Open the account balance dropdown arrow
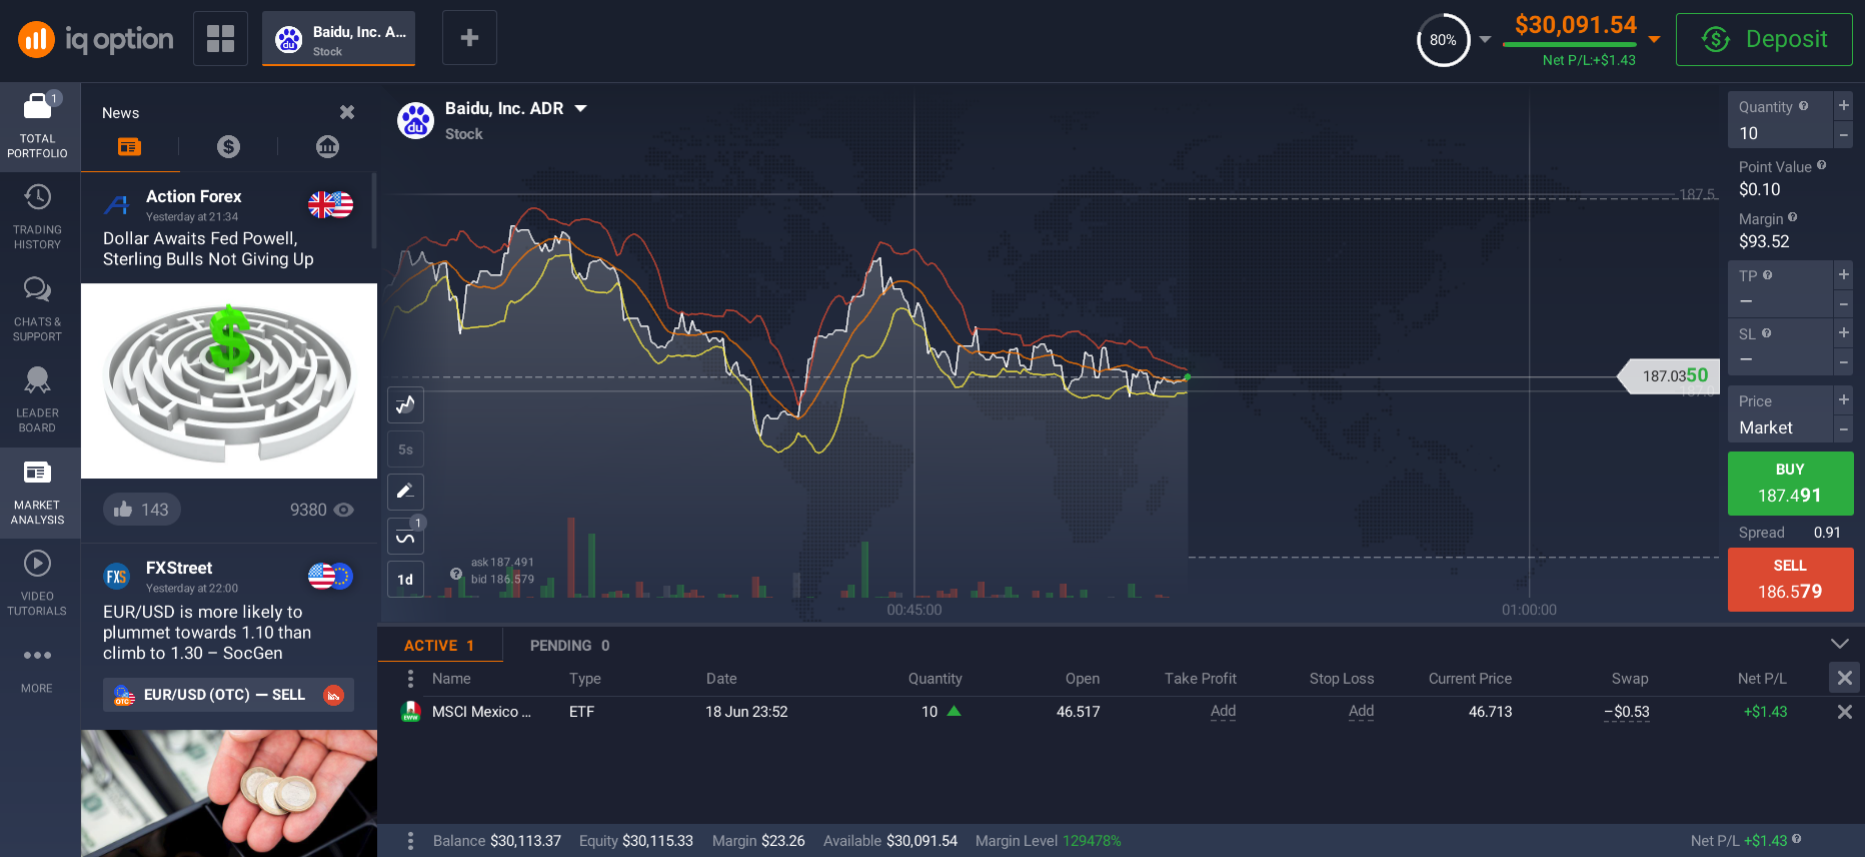This screenshot has width=1865, height=857. point(1654,40)
